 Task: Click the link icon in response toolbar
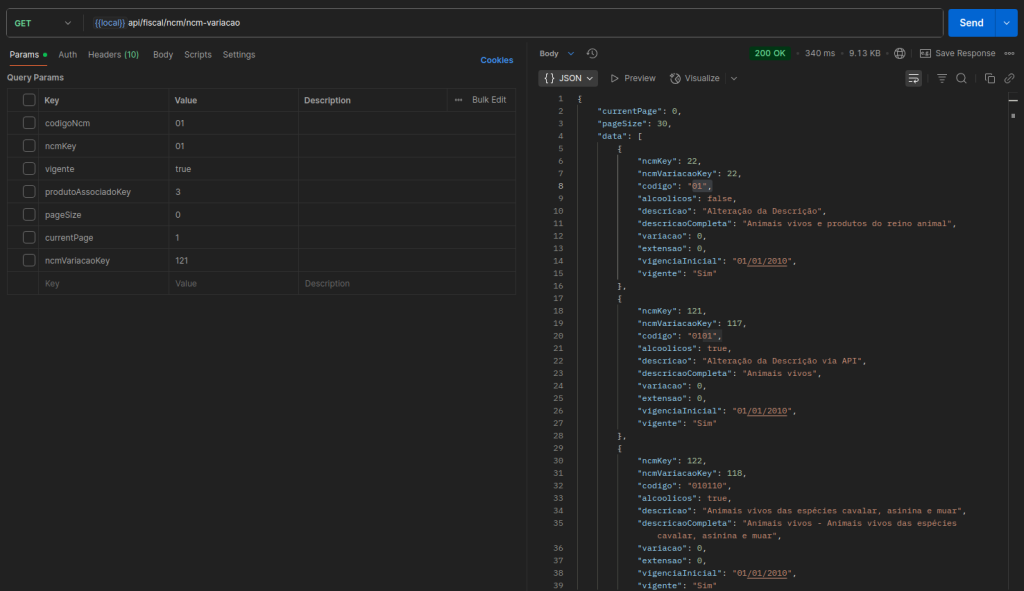click(1009, 78)
